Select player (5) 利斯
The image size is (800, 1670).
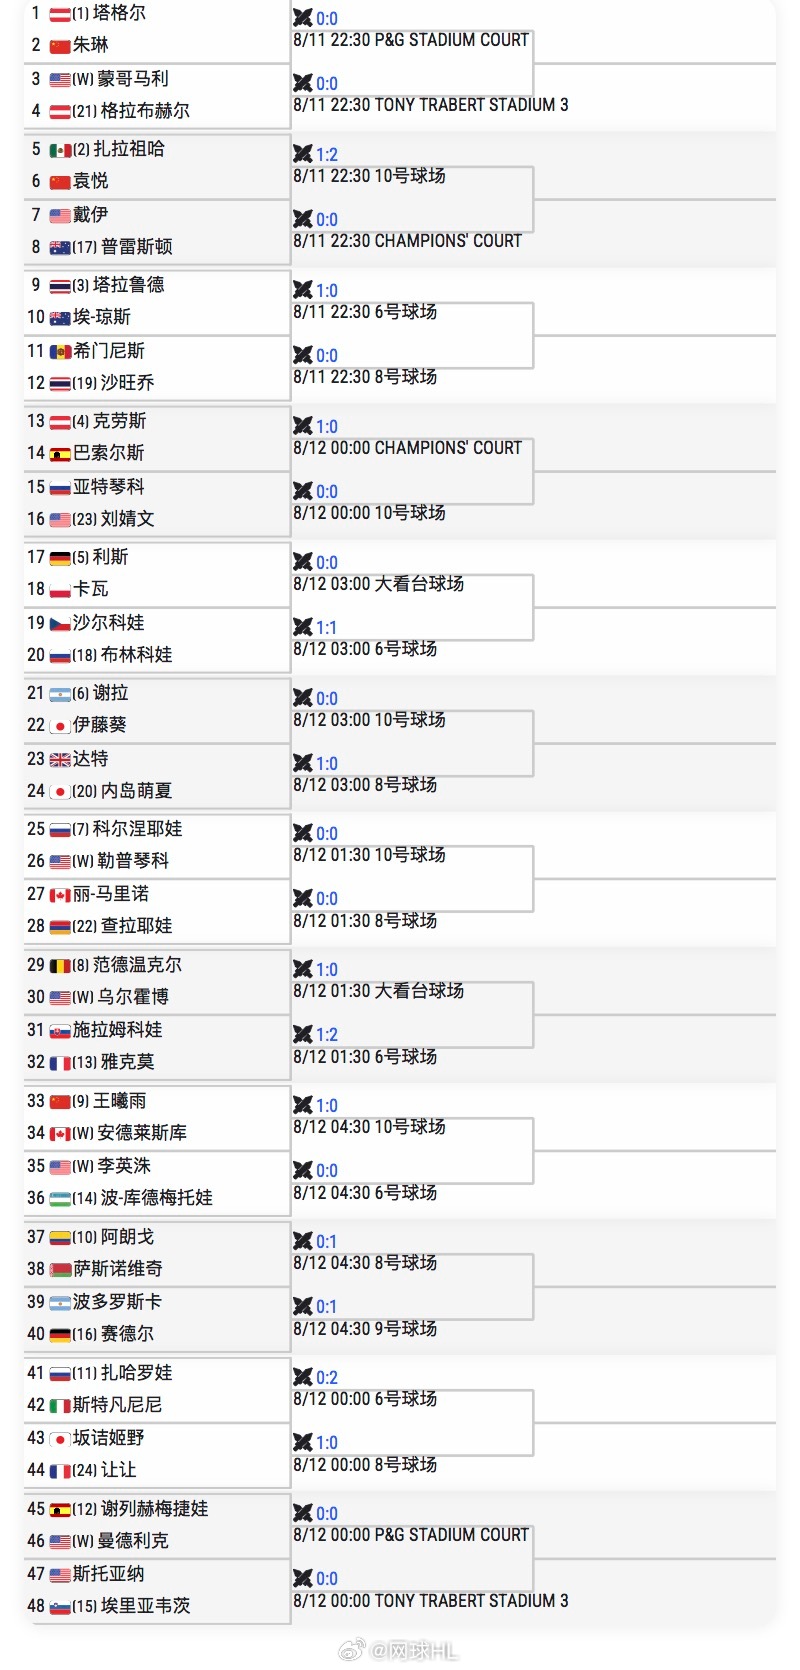(x=100, y=557)
